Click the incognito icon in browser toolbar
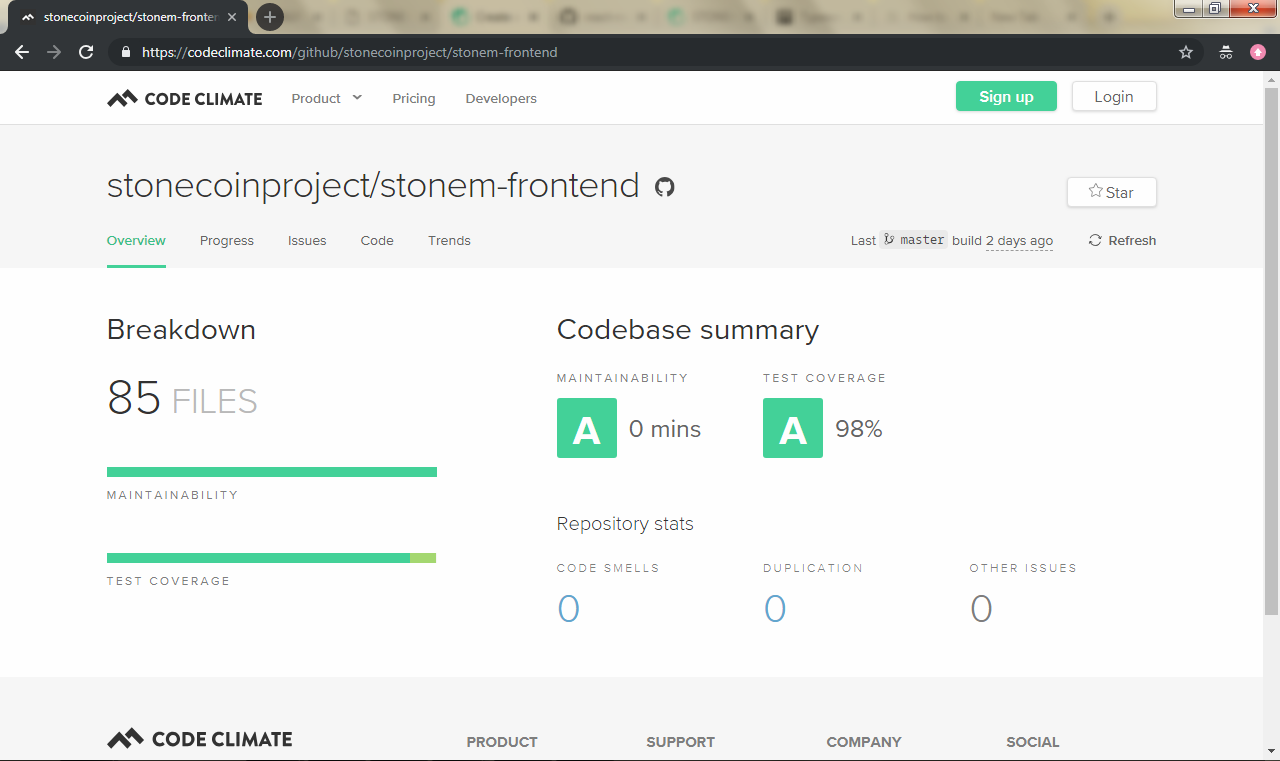 point(1226,52)
